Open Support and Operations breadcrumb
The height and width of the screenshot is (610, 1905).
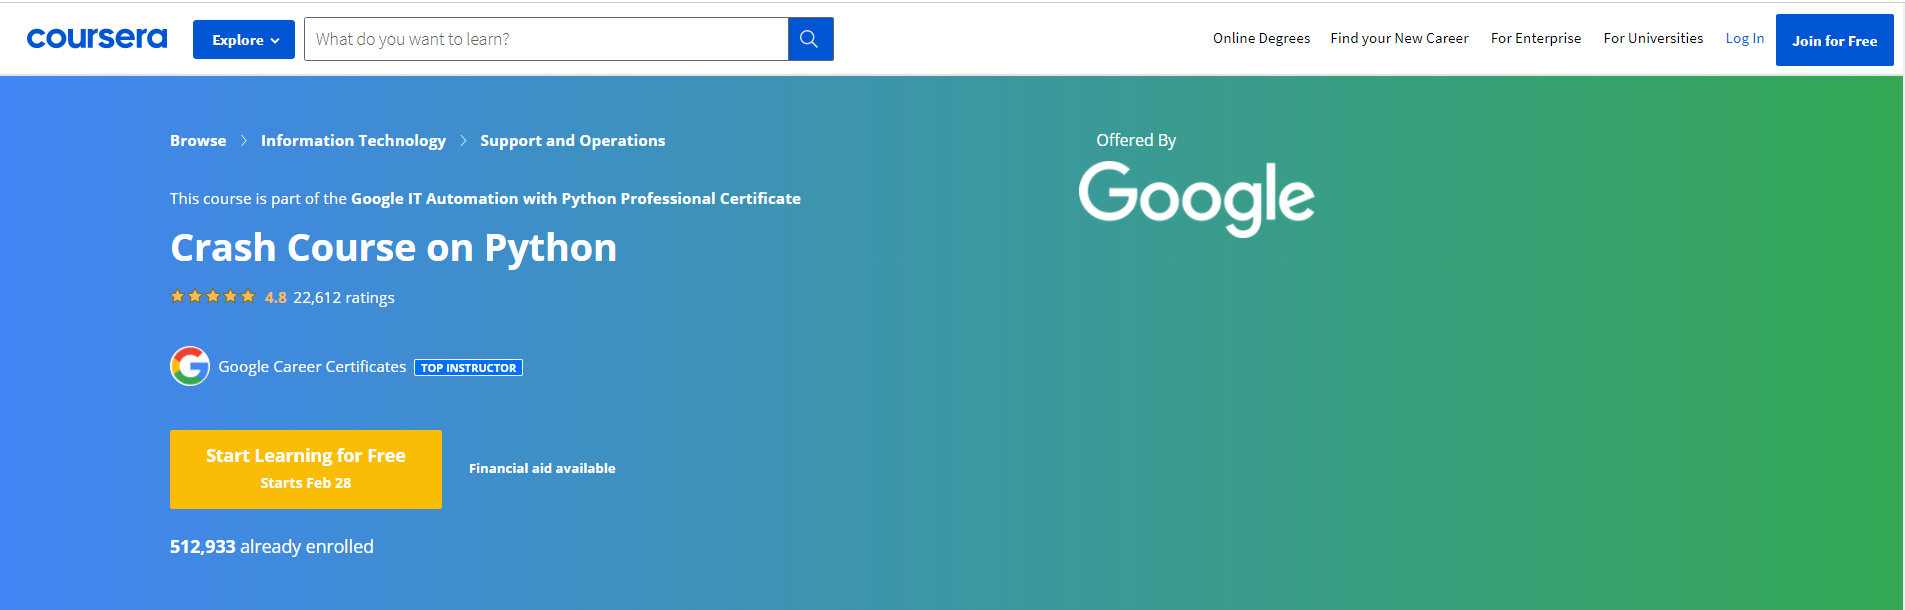(573, 141)
